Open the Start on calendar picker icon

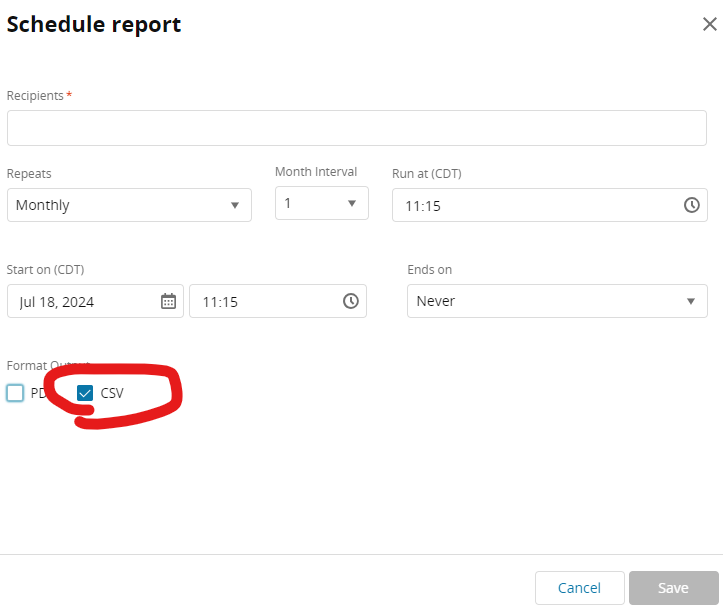tap(168, 301)
